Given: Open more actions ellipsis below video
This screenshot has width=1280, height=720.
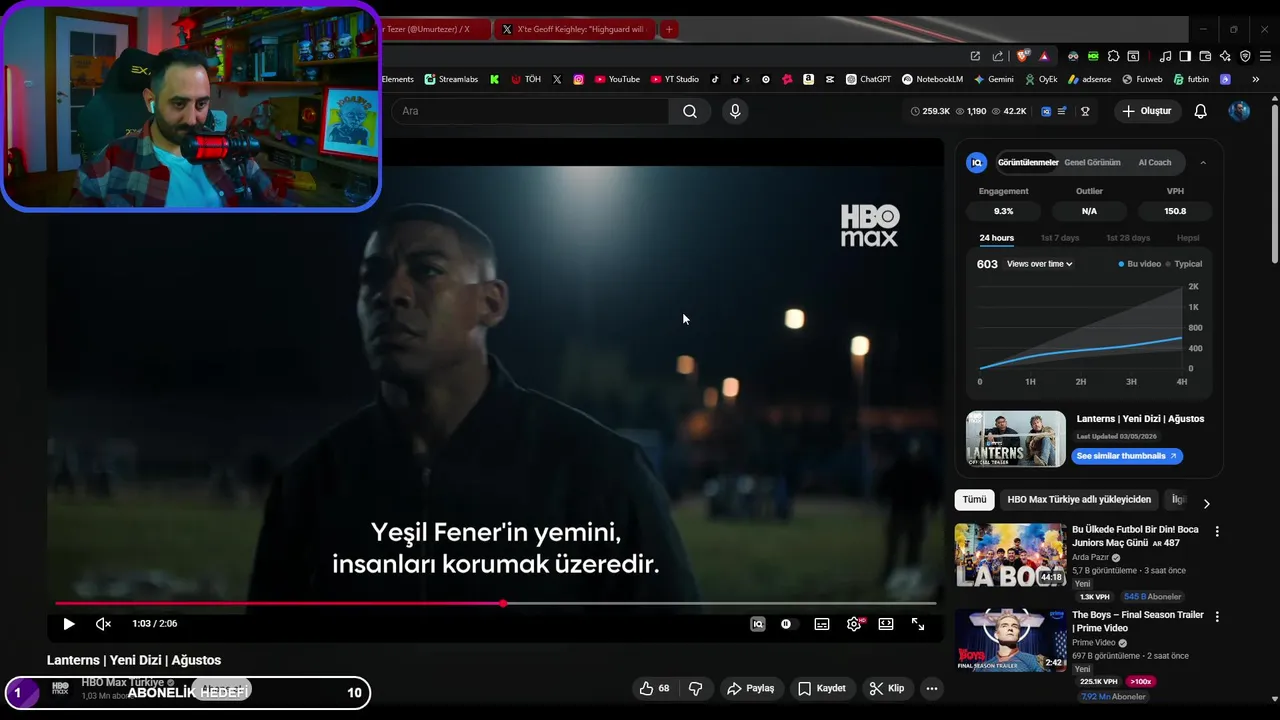Looking at the screenshot, I should (932, 688).
